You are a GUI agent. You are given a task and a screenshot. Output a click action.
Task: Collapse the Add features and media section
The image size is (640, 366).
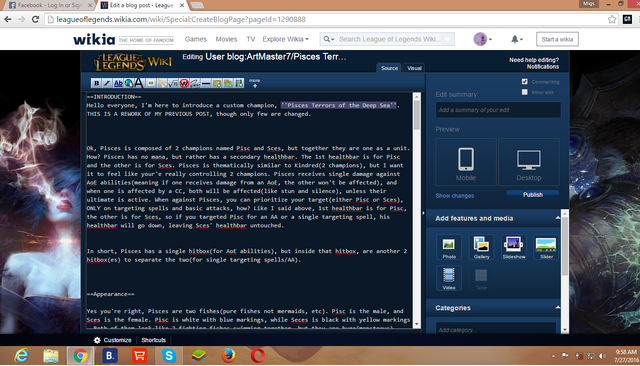point(558,218)
